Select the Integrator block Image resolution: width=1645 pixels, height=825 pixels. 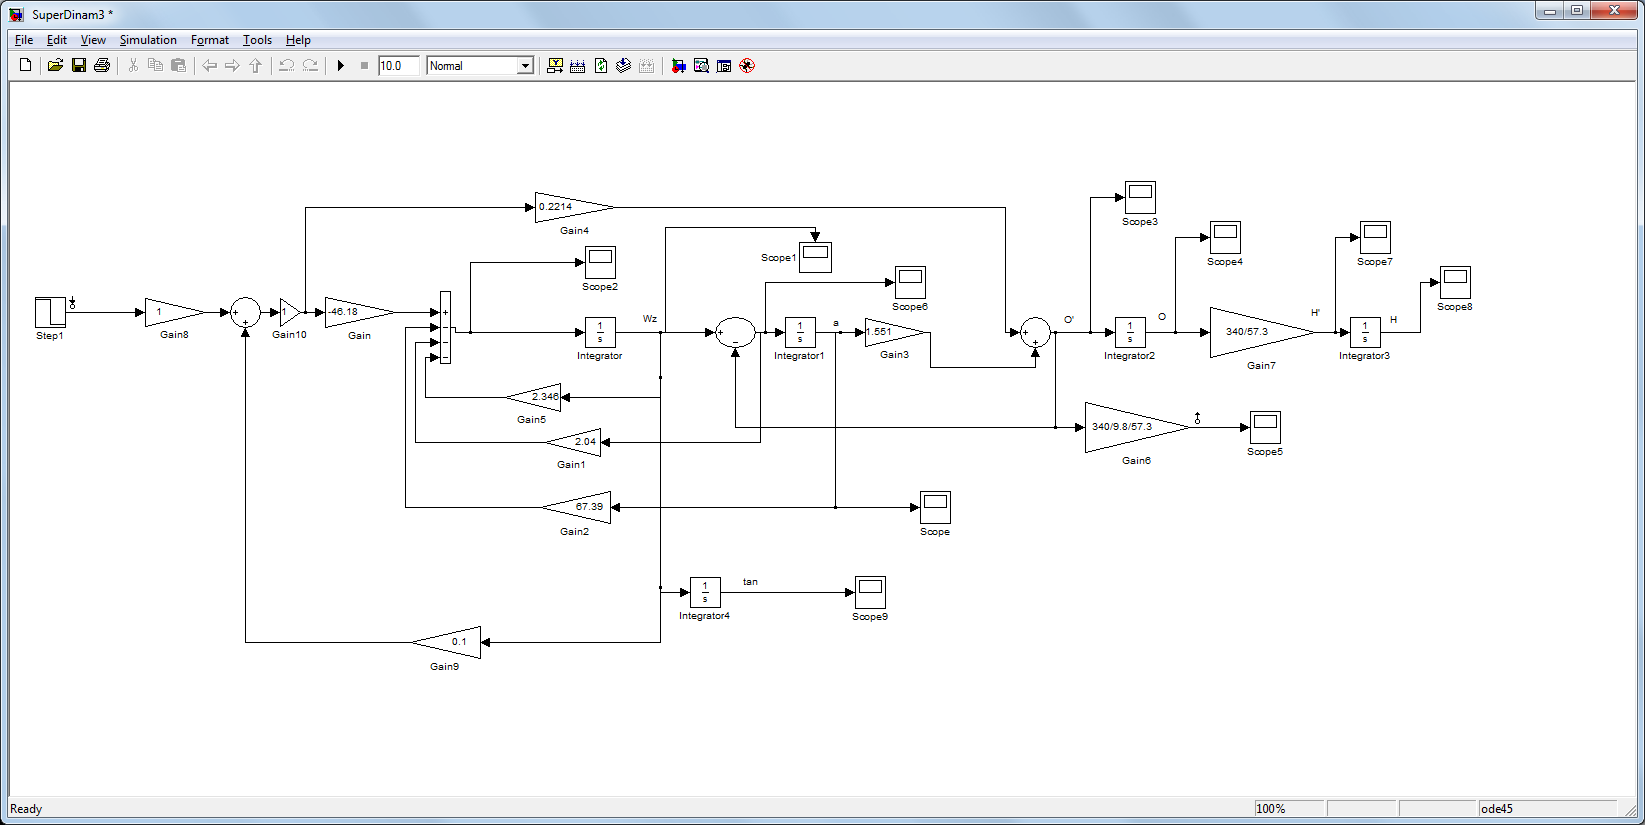(x=600, y=332)
